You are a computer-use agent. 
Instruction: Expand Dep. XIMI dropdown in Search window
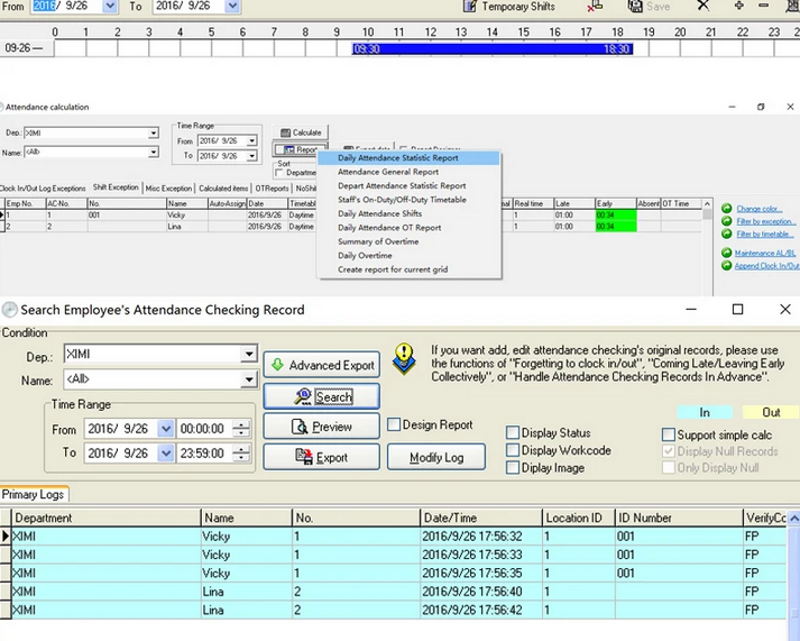[249, 354]
